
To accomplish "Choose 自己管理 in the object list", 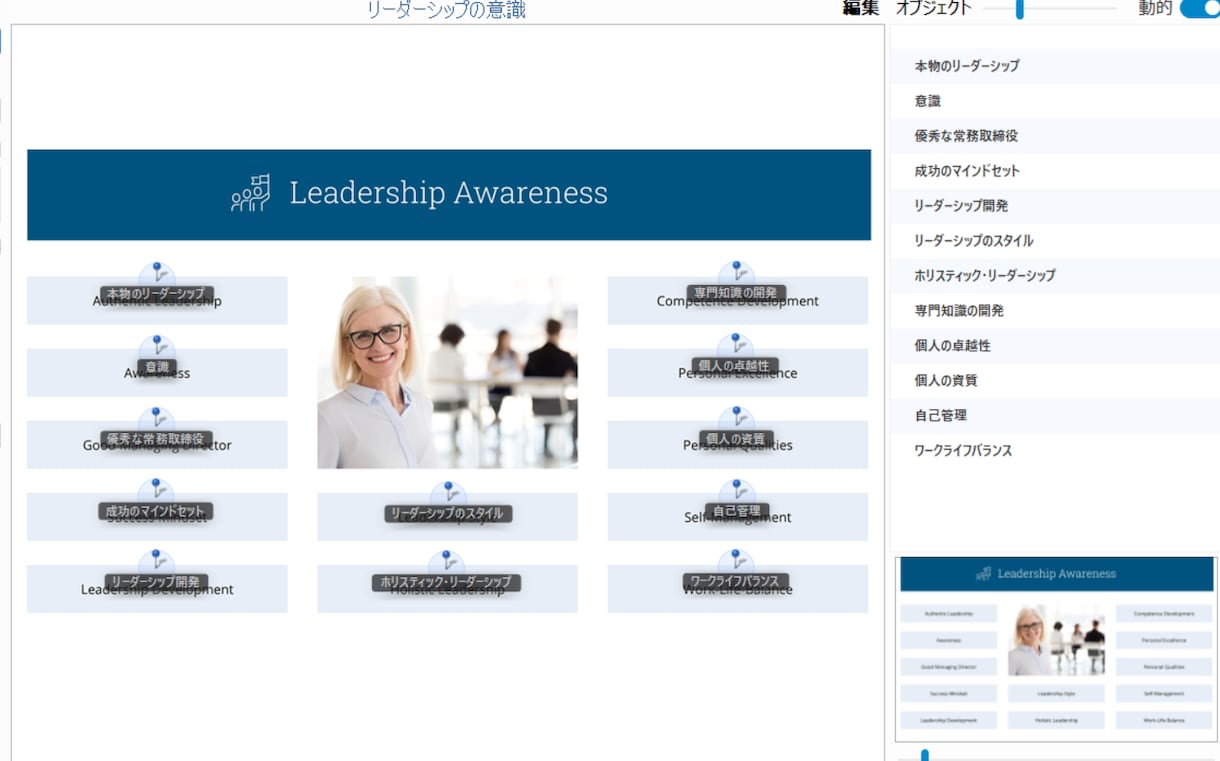I will point(1055,416).
